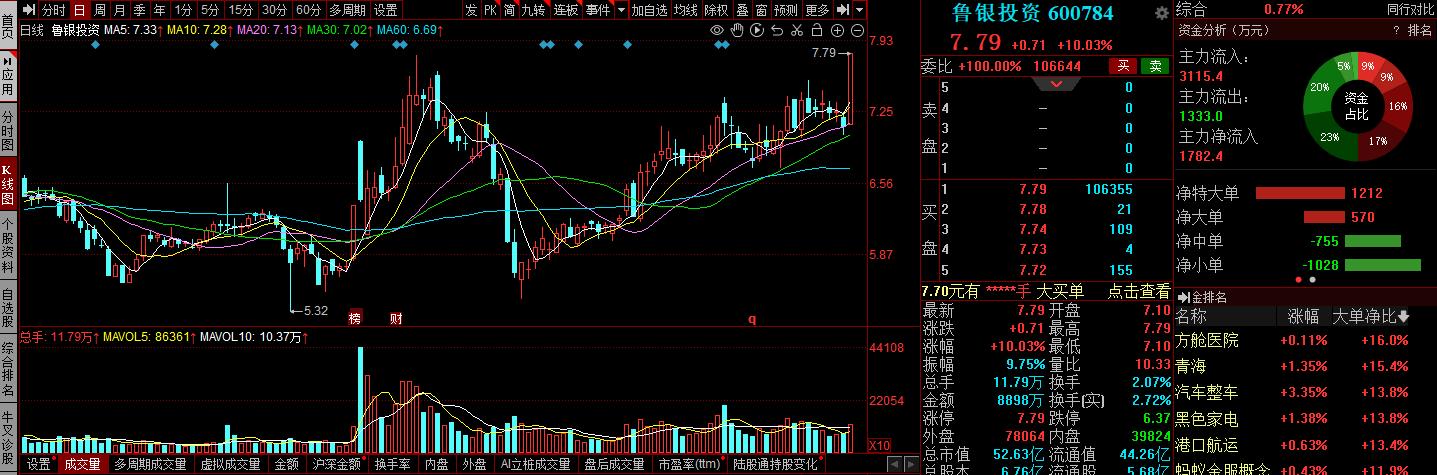
Task: Click the X10 volume scale label
Action: point(880,445)
